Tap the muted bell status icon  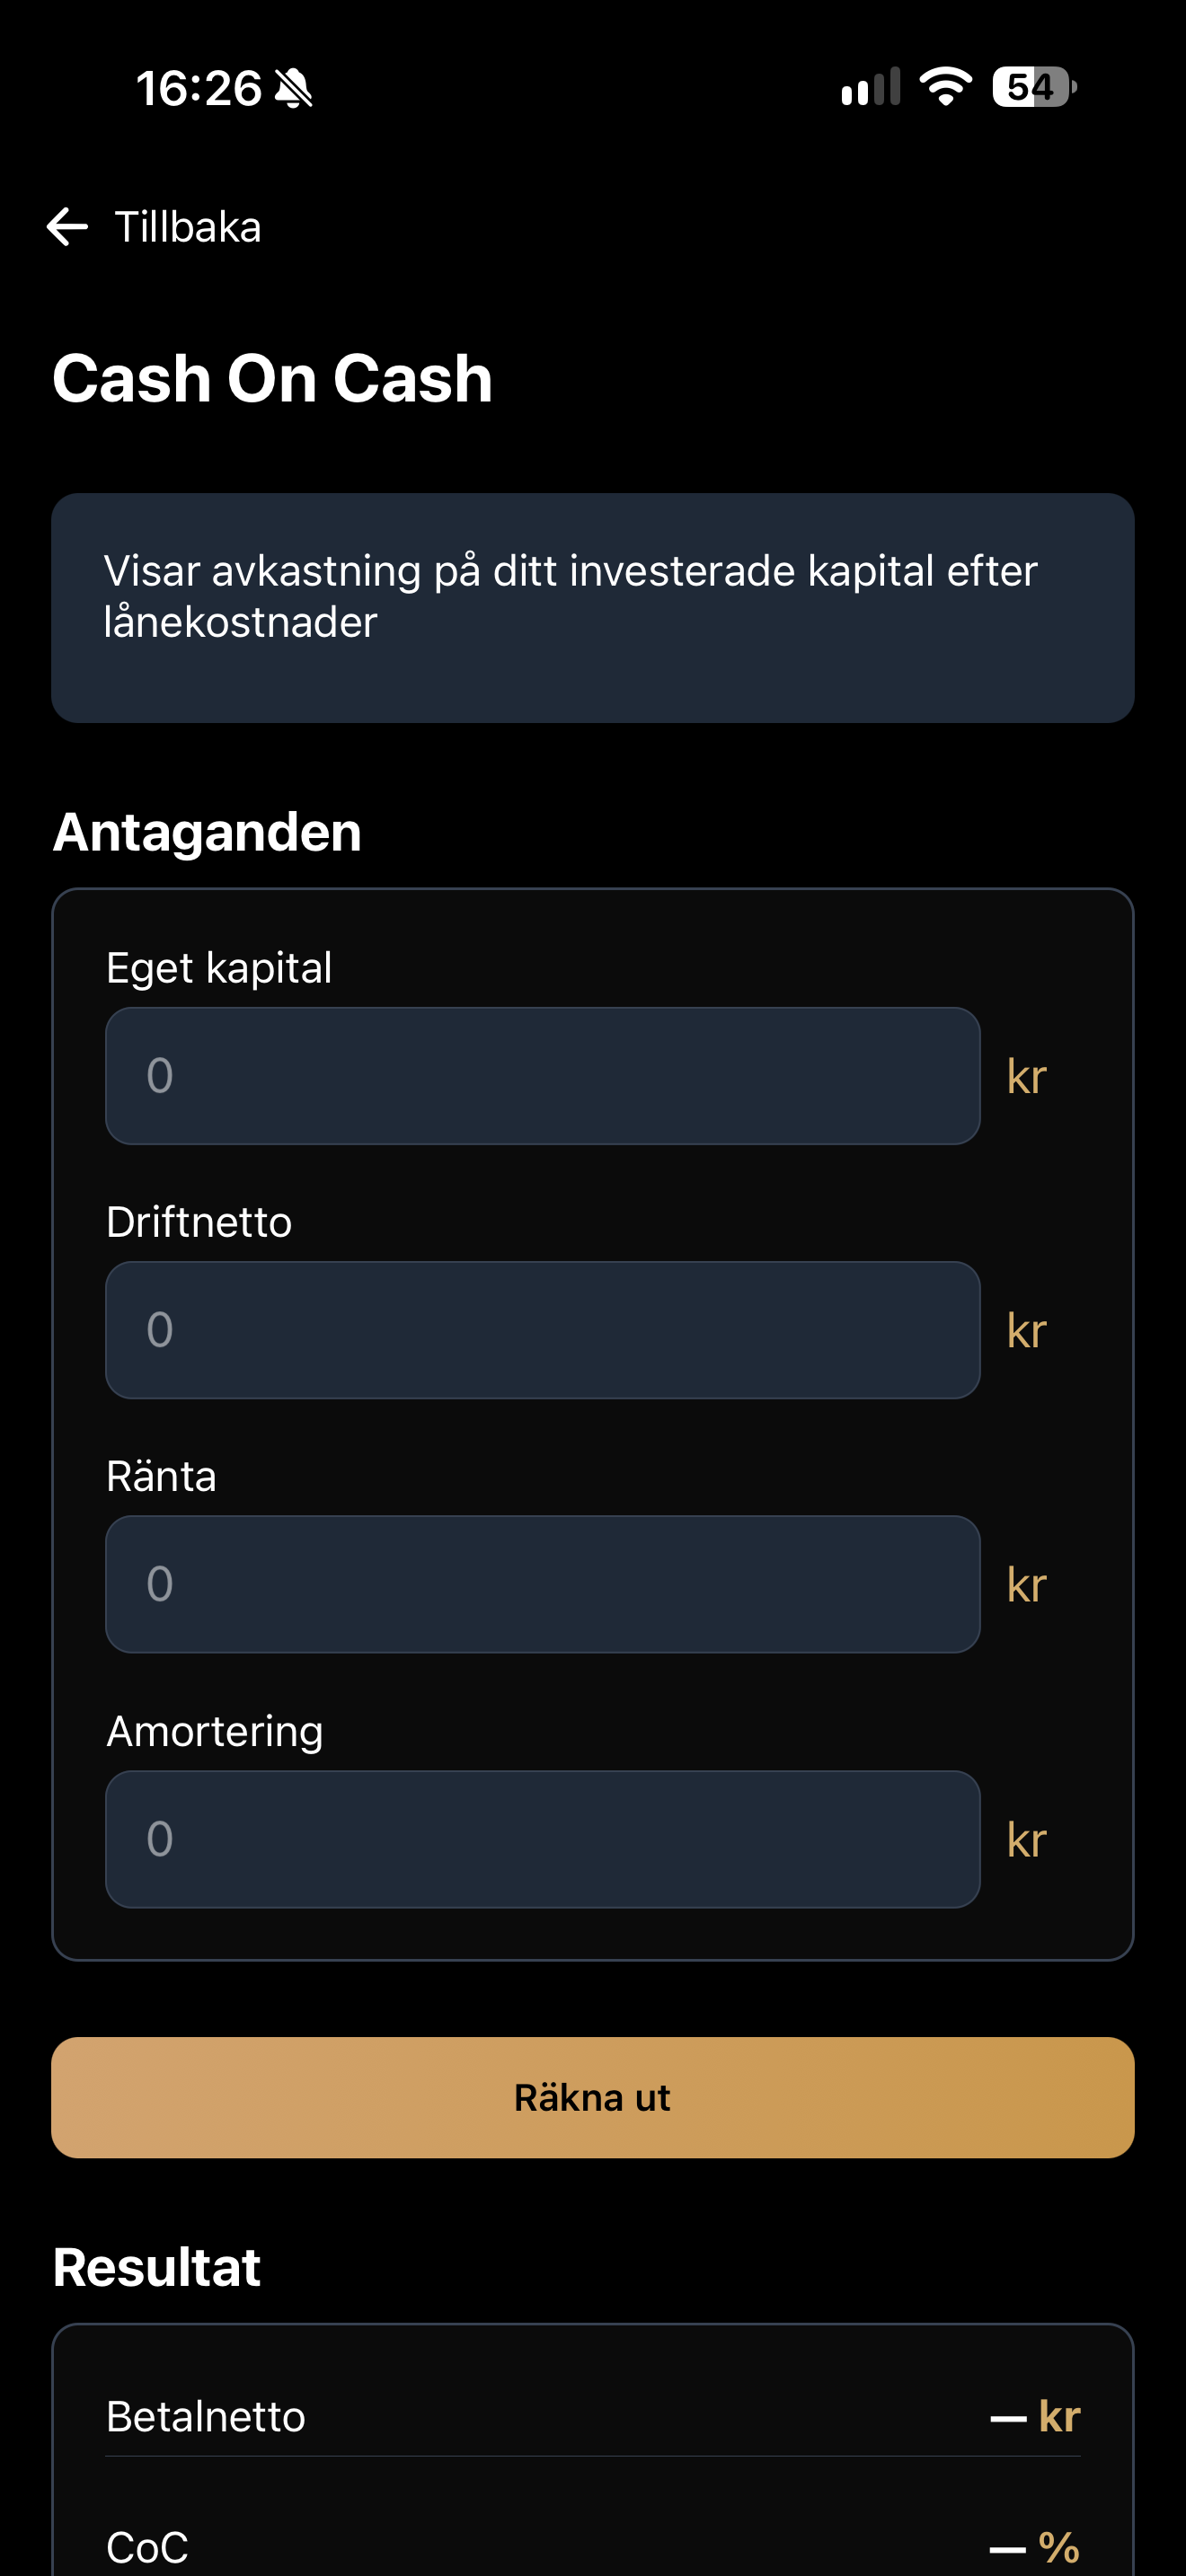click(x=293, y=88)
